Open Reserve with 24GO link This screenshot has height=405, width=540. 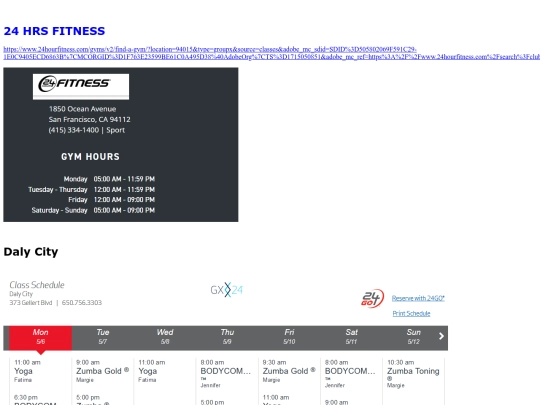(x=418, y=298)
